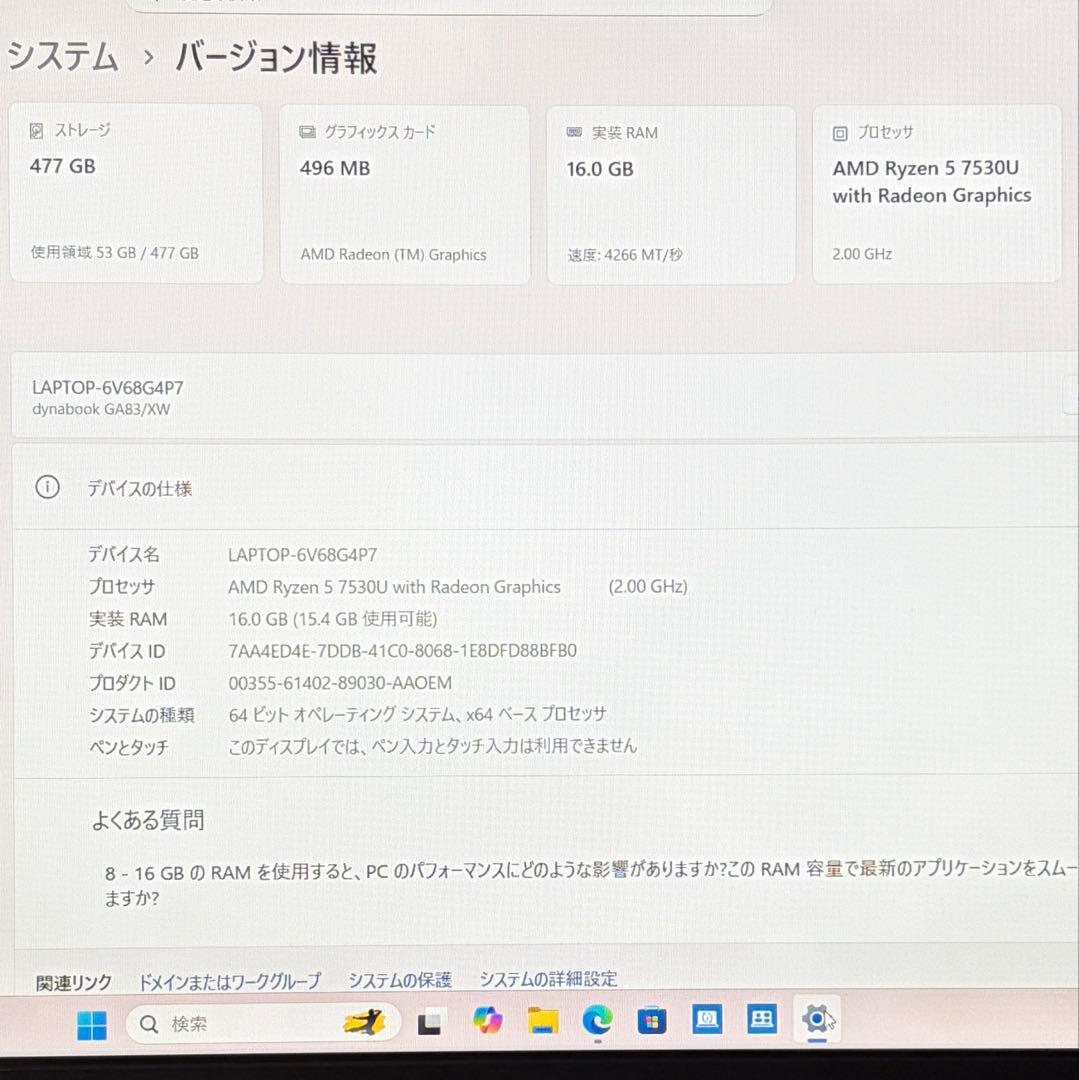Open Task View from the taskbar

(430, 1023)
